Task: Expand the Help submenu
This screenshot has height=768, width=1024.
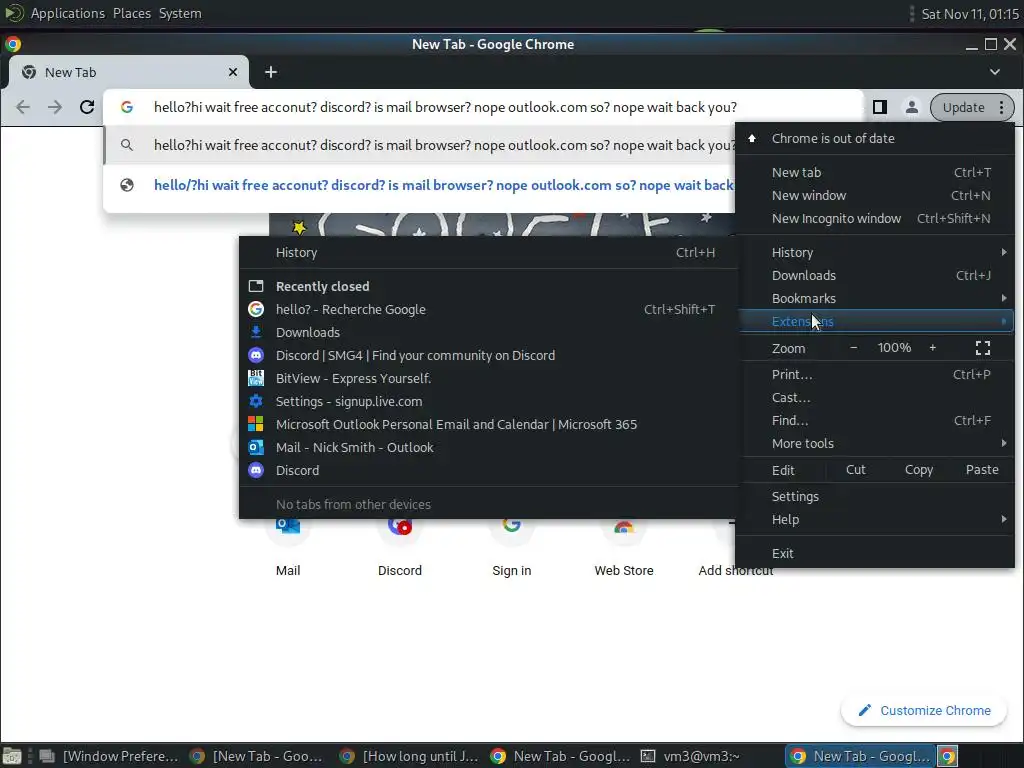Action: [875, 520]
